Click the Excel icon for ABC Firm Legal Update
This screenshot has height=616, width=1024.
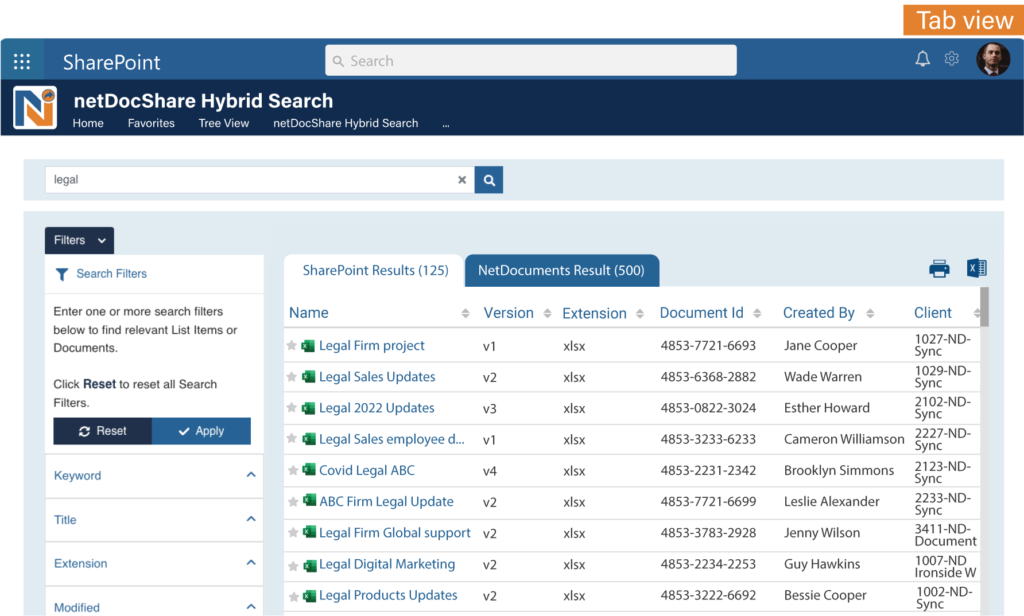click(309, 501)
